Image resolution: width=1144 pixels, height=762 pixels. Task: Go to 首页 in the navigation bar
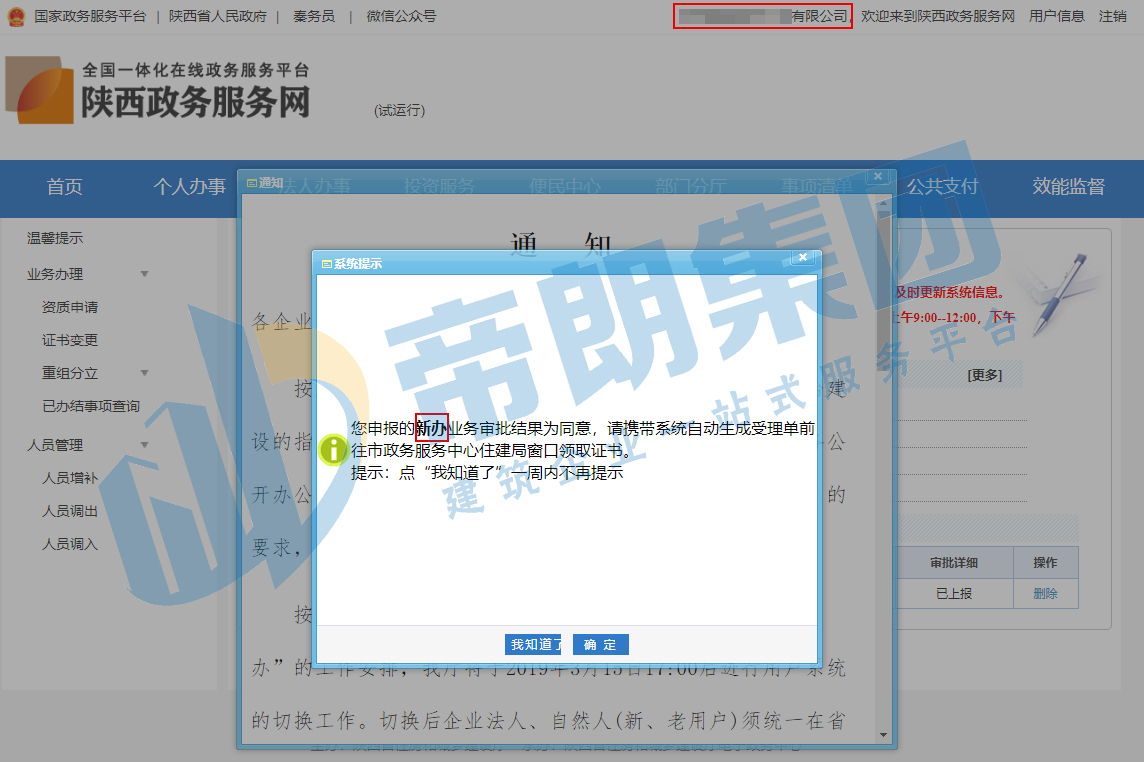[64, 187]
